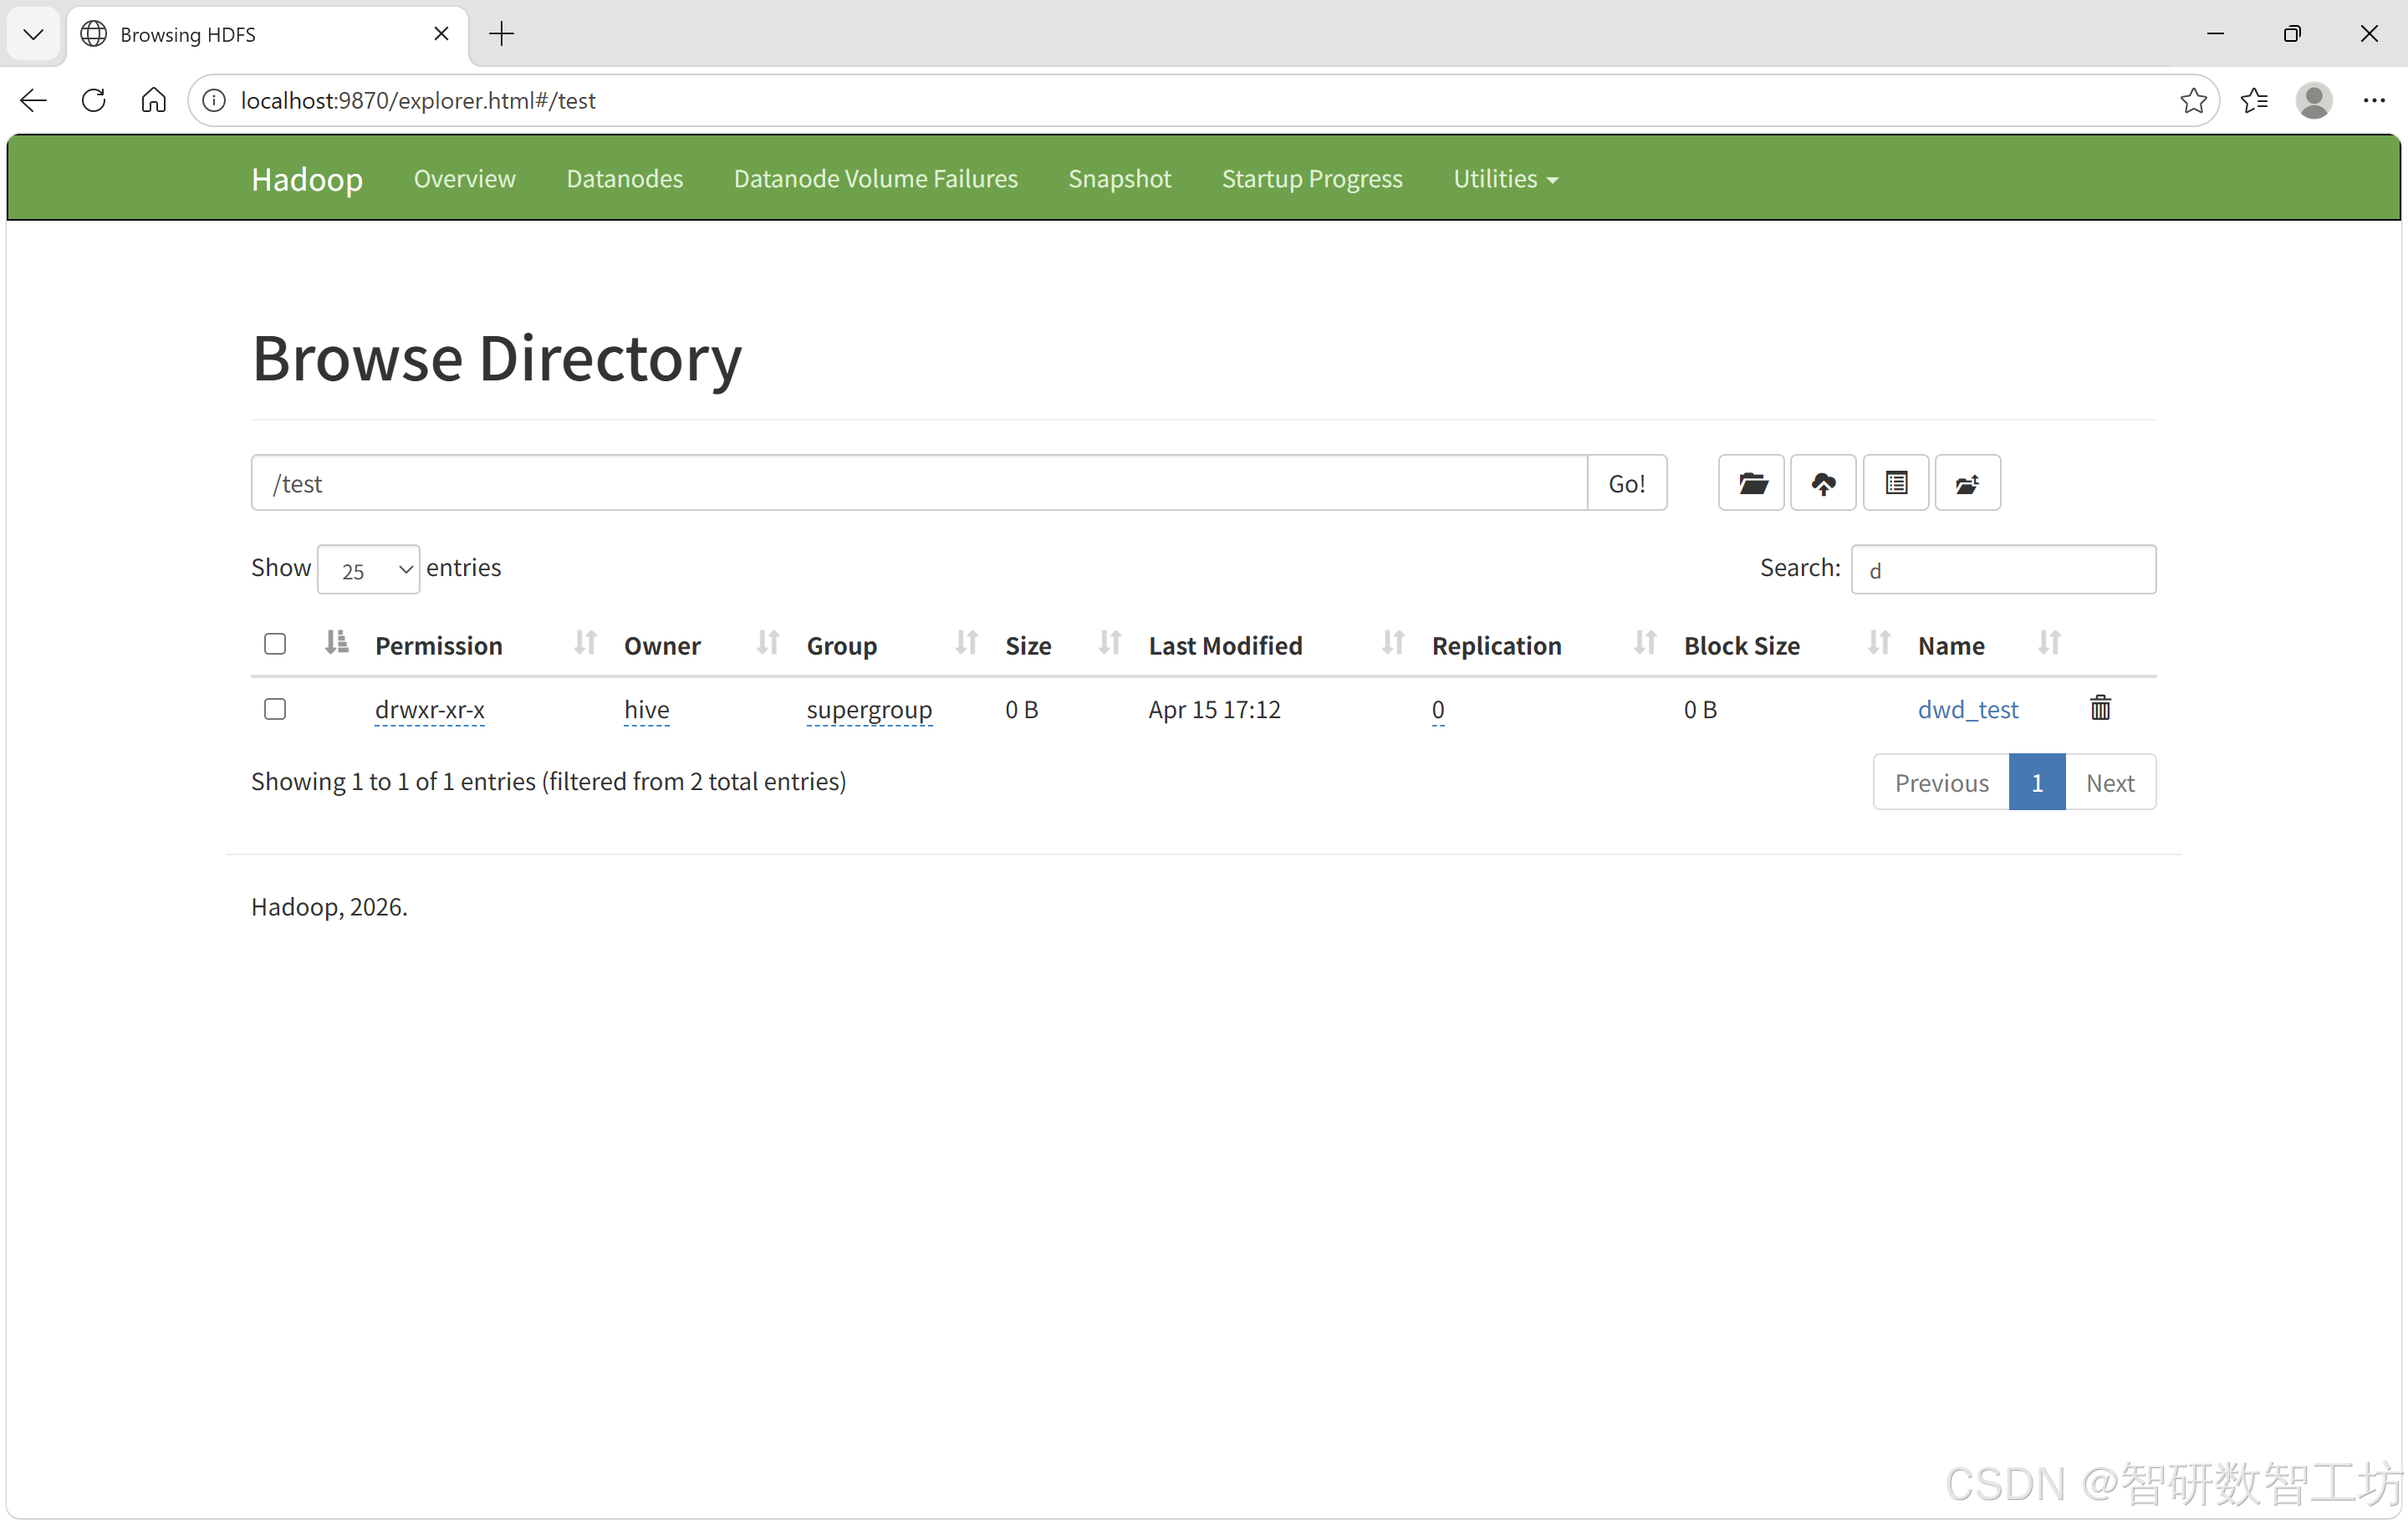Viewport: 2408px width, 1525px height.
Task: Tick the select-all checkbox in table header
Action: tap(275, 644)
